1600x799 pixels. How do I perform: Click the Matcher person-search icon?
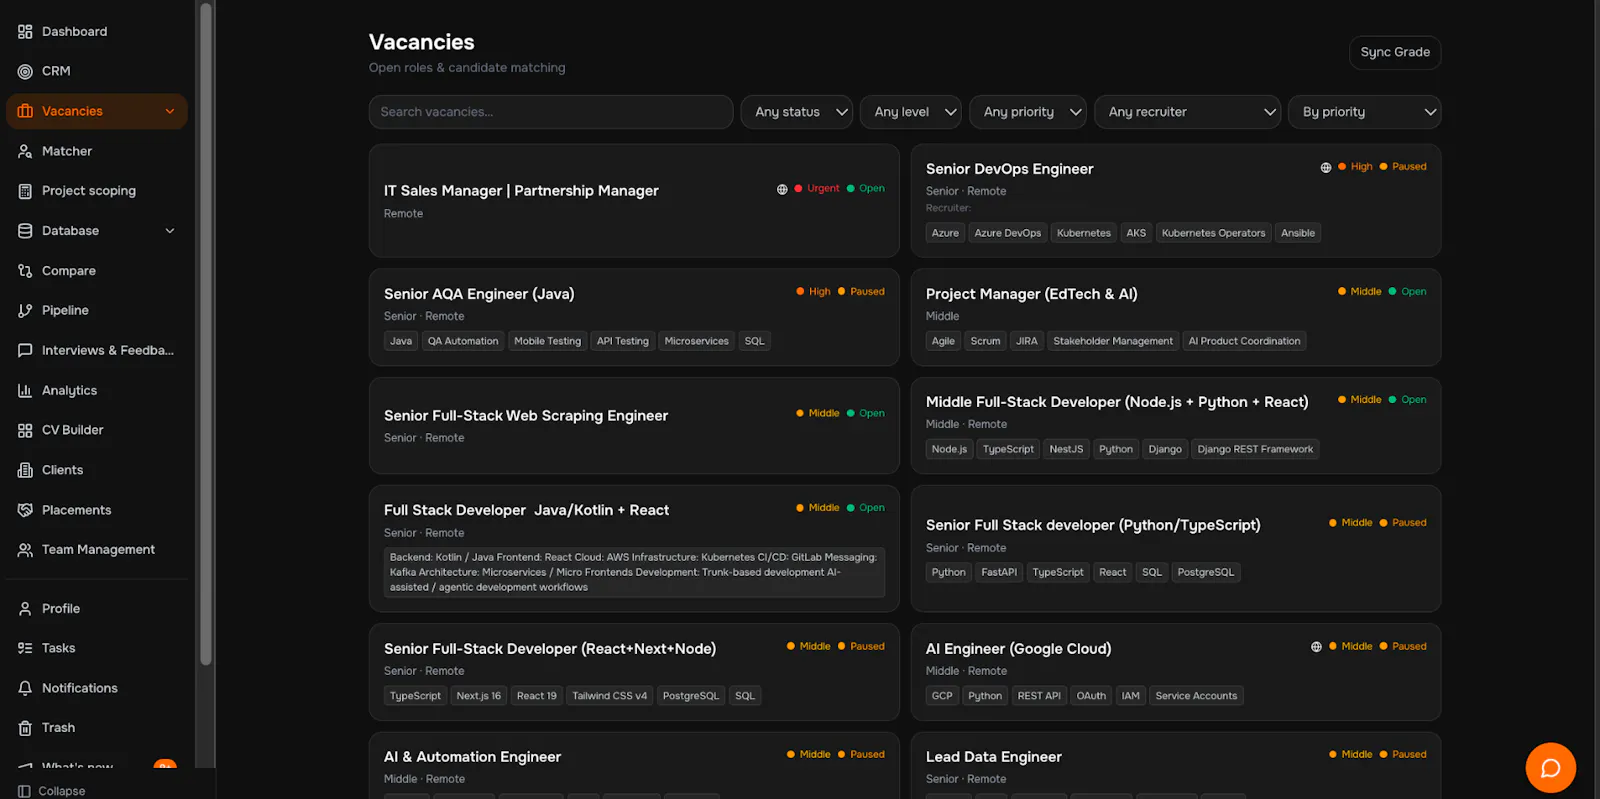click(x=25, y=152)
